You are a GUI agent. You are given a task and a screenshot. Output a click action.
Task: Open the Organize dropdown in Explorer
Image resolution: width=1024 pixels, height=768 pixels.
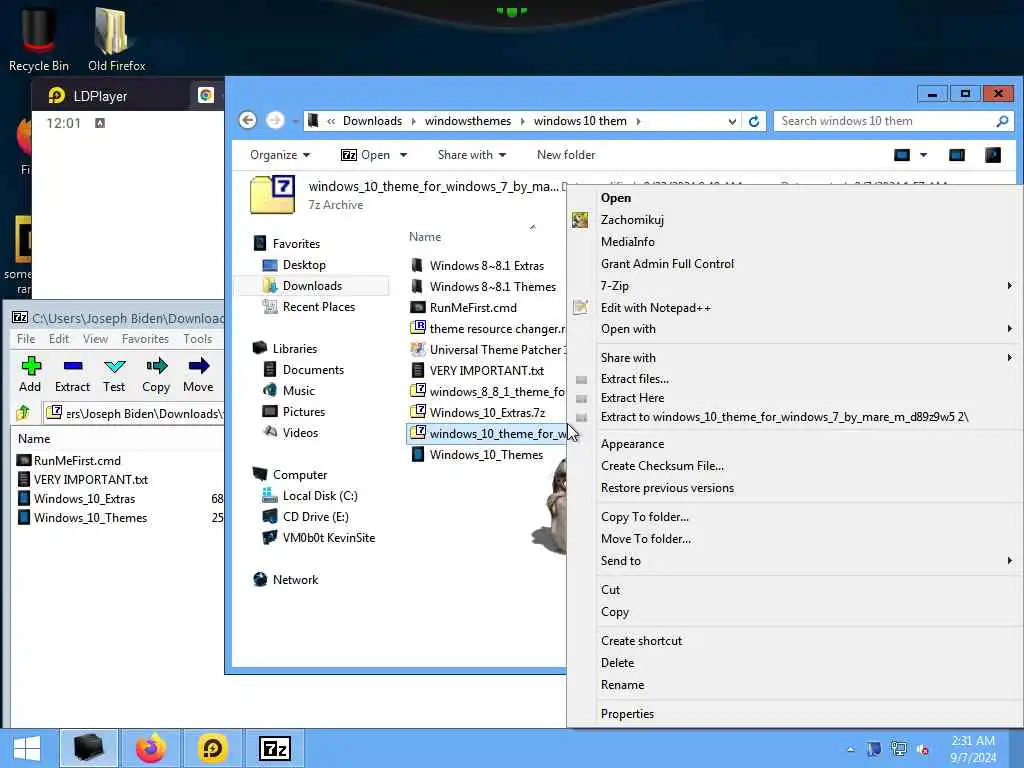tap(280, 155)
